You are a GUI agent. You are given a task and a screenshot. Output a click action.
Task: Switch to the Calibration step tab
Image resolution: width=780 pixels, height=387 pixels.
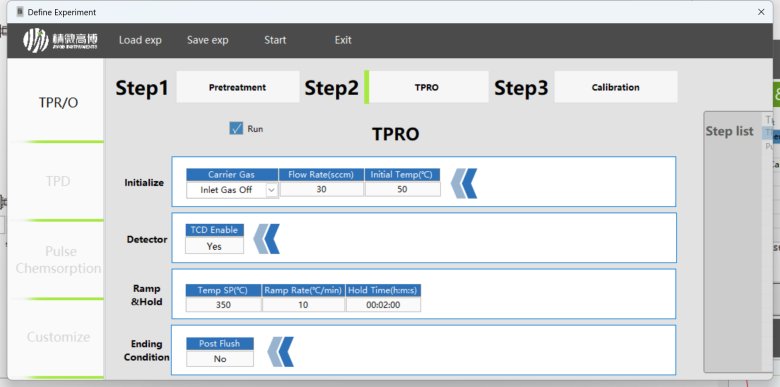point(616,87)
